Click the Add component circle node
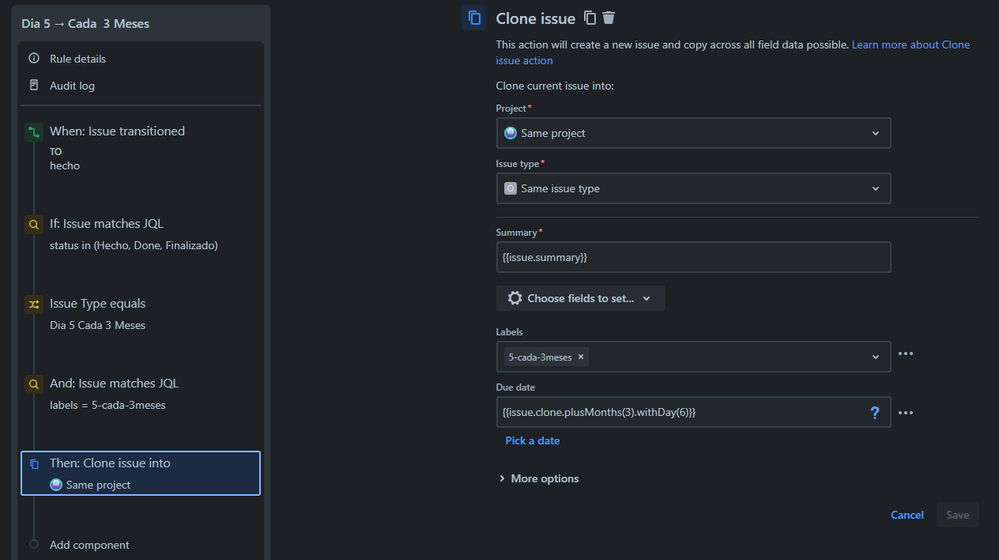Viewport: 999px width, 560px height. pos(34,544)
